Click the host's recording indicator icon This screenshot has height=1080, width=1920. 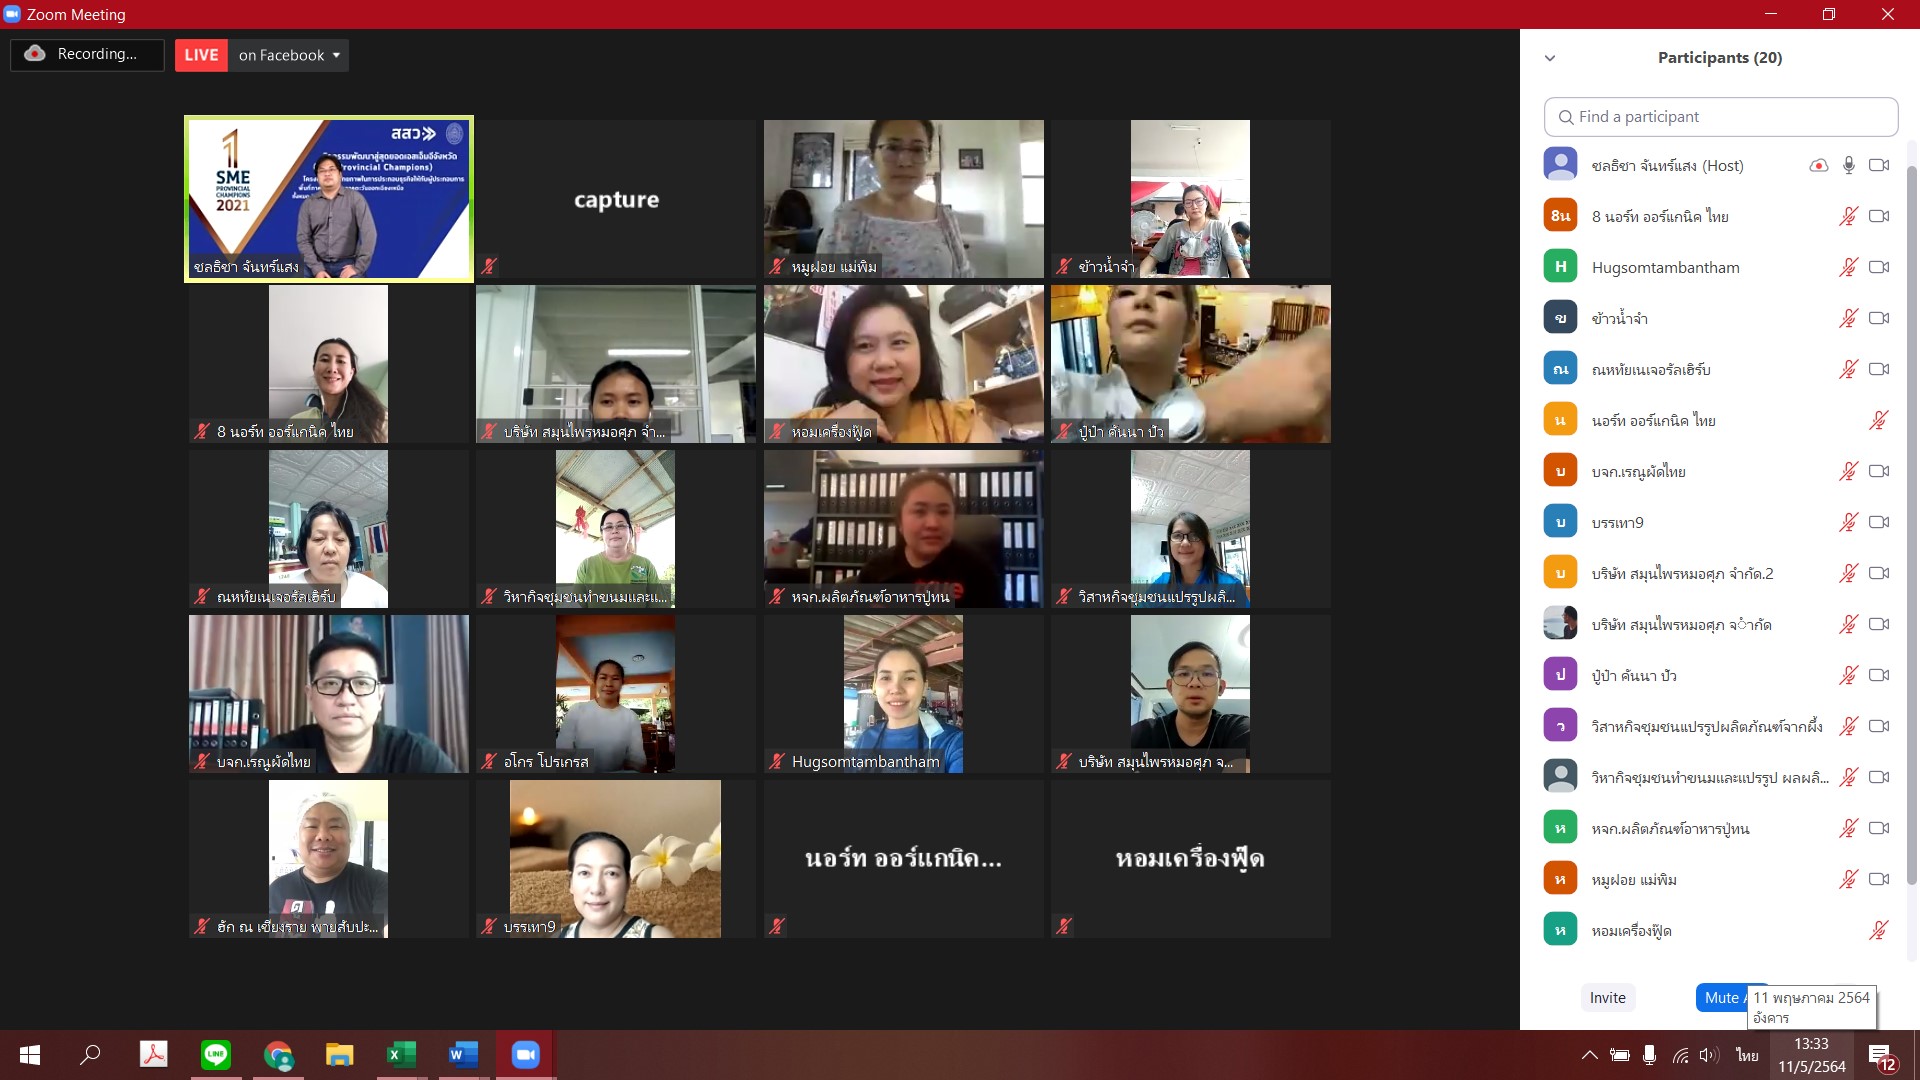[x=1818, y=165]
